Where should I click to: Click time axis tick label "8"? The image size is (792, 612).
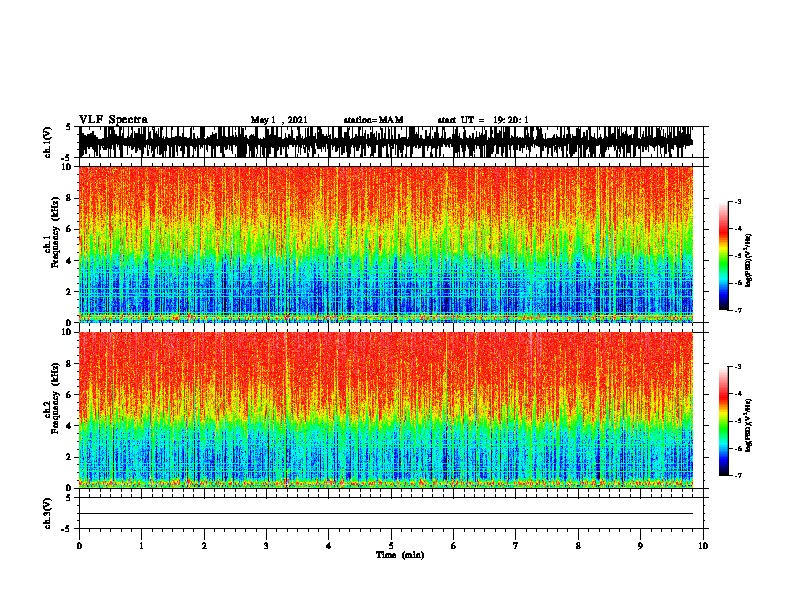click(x=578, y=546)
